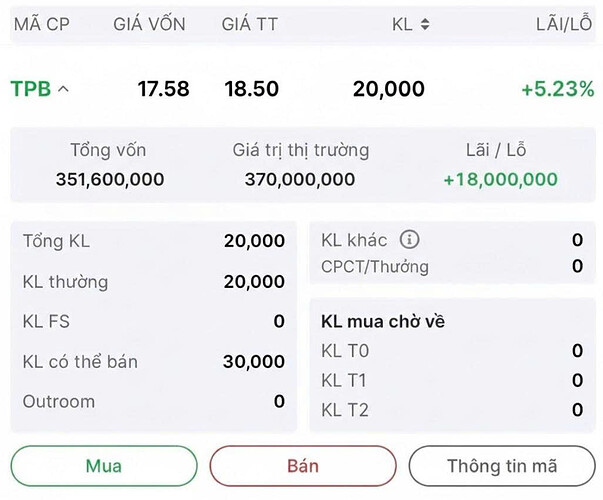Tap the market price 18.50
The image size is (603, 500).
251,89
